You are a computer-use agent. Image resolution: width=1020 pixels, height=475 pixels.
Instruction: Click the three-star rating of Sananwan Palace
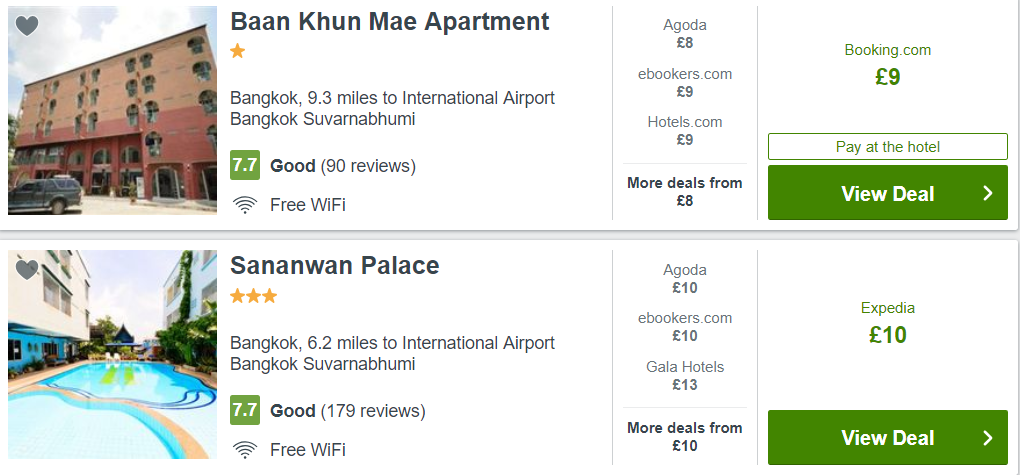[x=253, y=296]
